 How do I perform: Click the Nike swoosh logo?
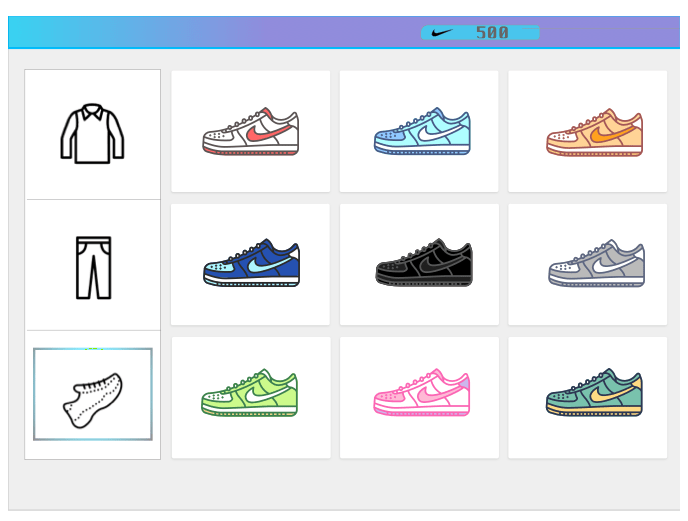(441, 32)
